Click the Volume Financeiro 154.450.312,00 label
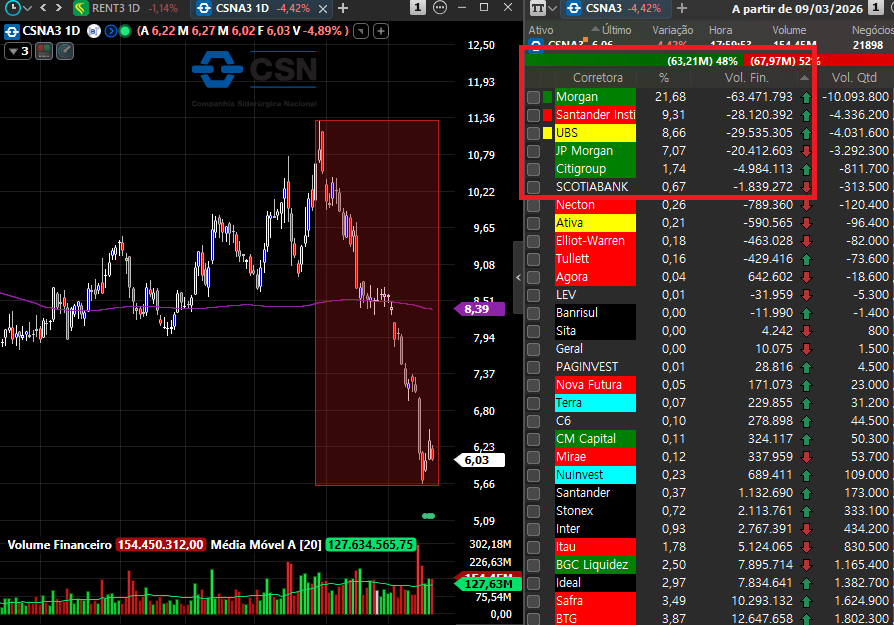Viewport: 894px width, 625px height. coord(105,545)
